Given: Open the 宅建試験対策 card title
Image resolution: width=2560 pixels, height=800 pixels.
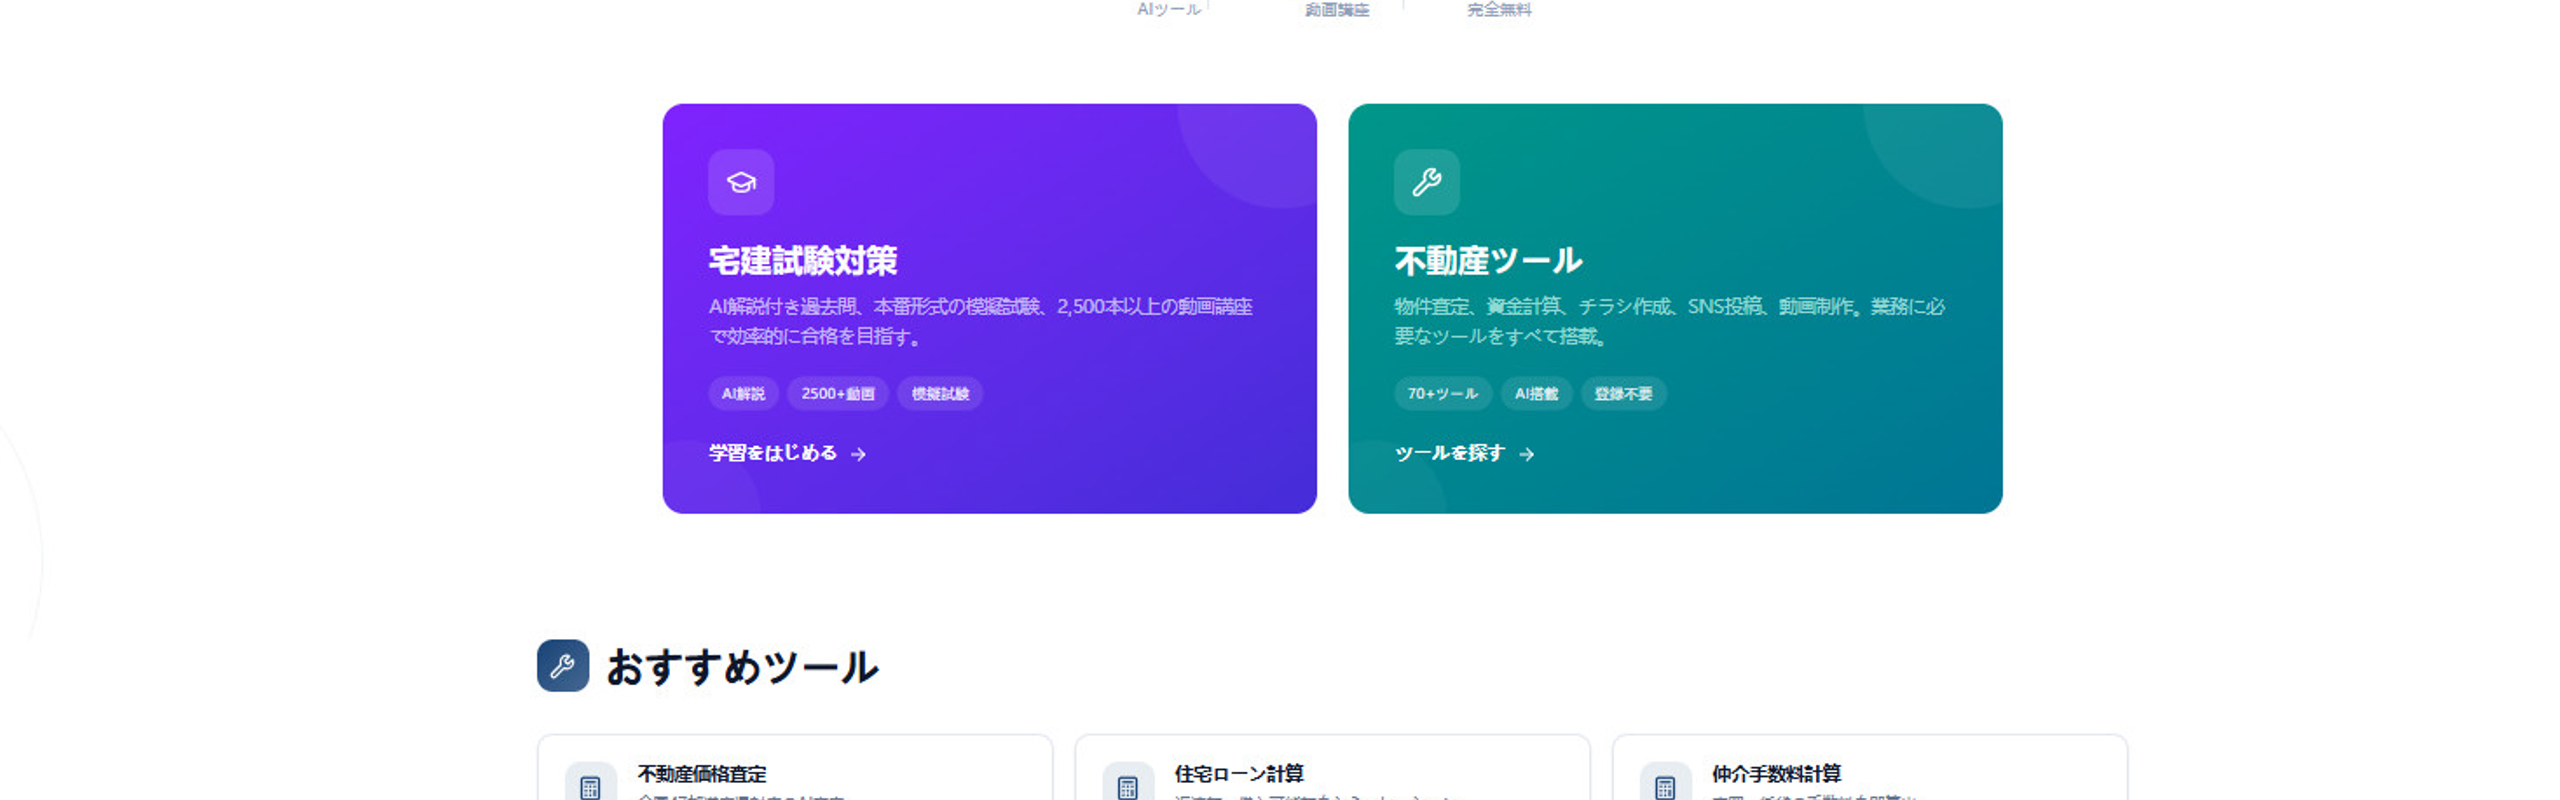Looking at the screenshot, I should tap(802, 260).
